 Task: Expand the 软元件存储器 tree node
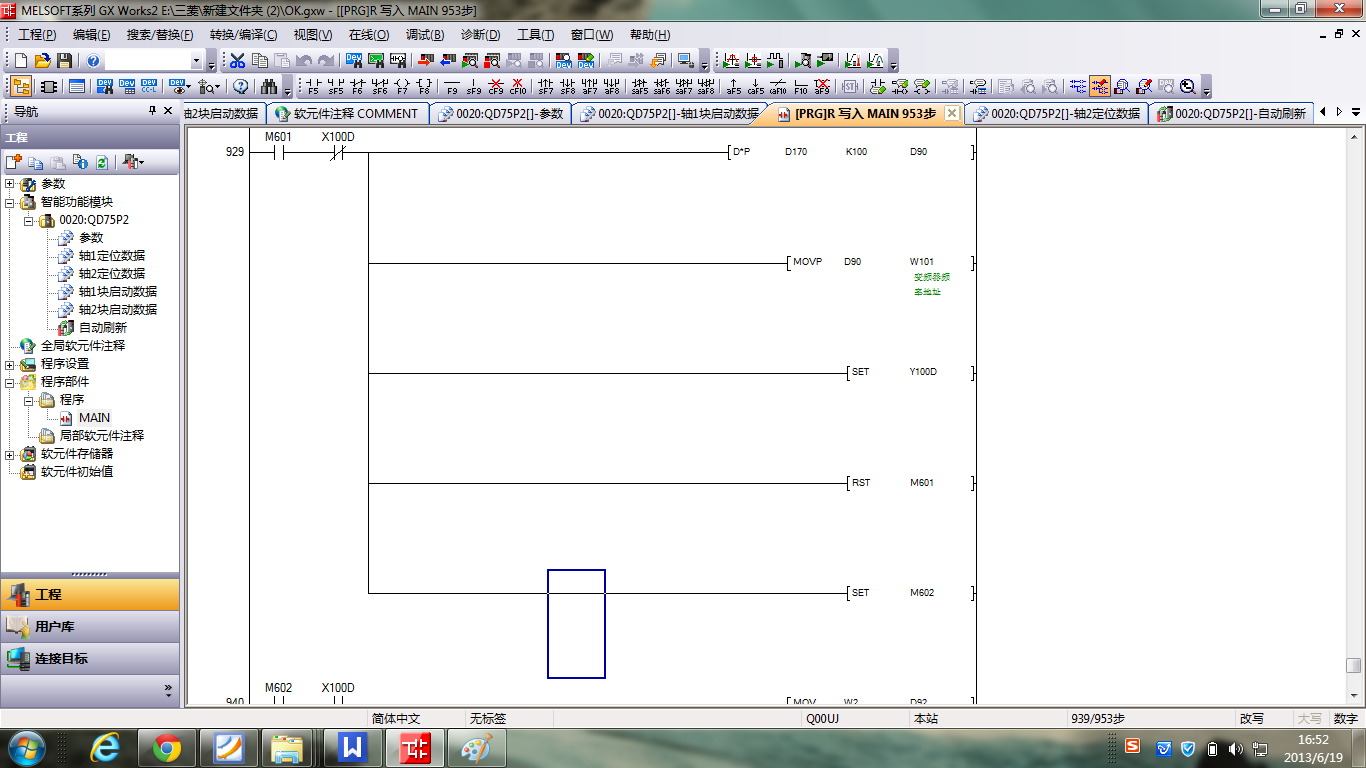pyautogui.click(x=10, y=454)
